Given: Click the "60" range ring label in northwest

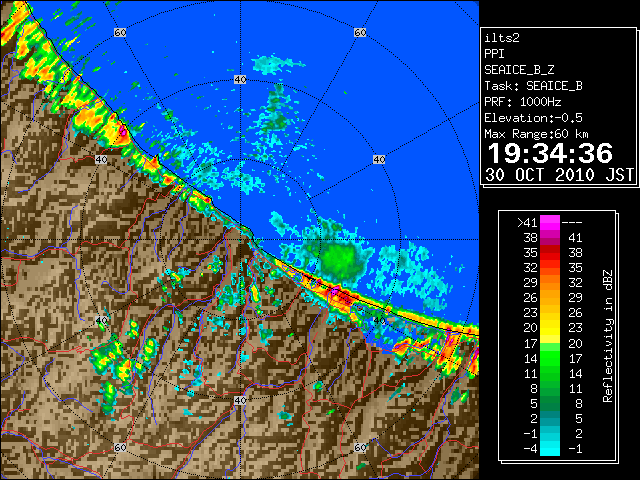Looking at the screenshot, I should 120,32.
